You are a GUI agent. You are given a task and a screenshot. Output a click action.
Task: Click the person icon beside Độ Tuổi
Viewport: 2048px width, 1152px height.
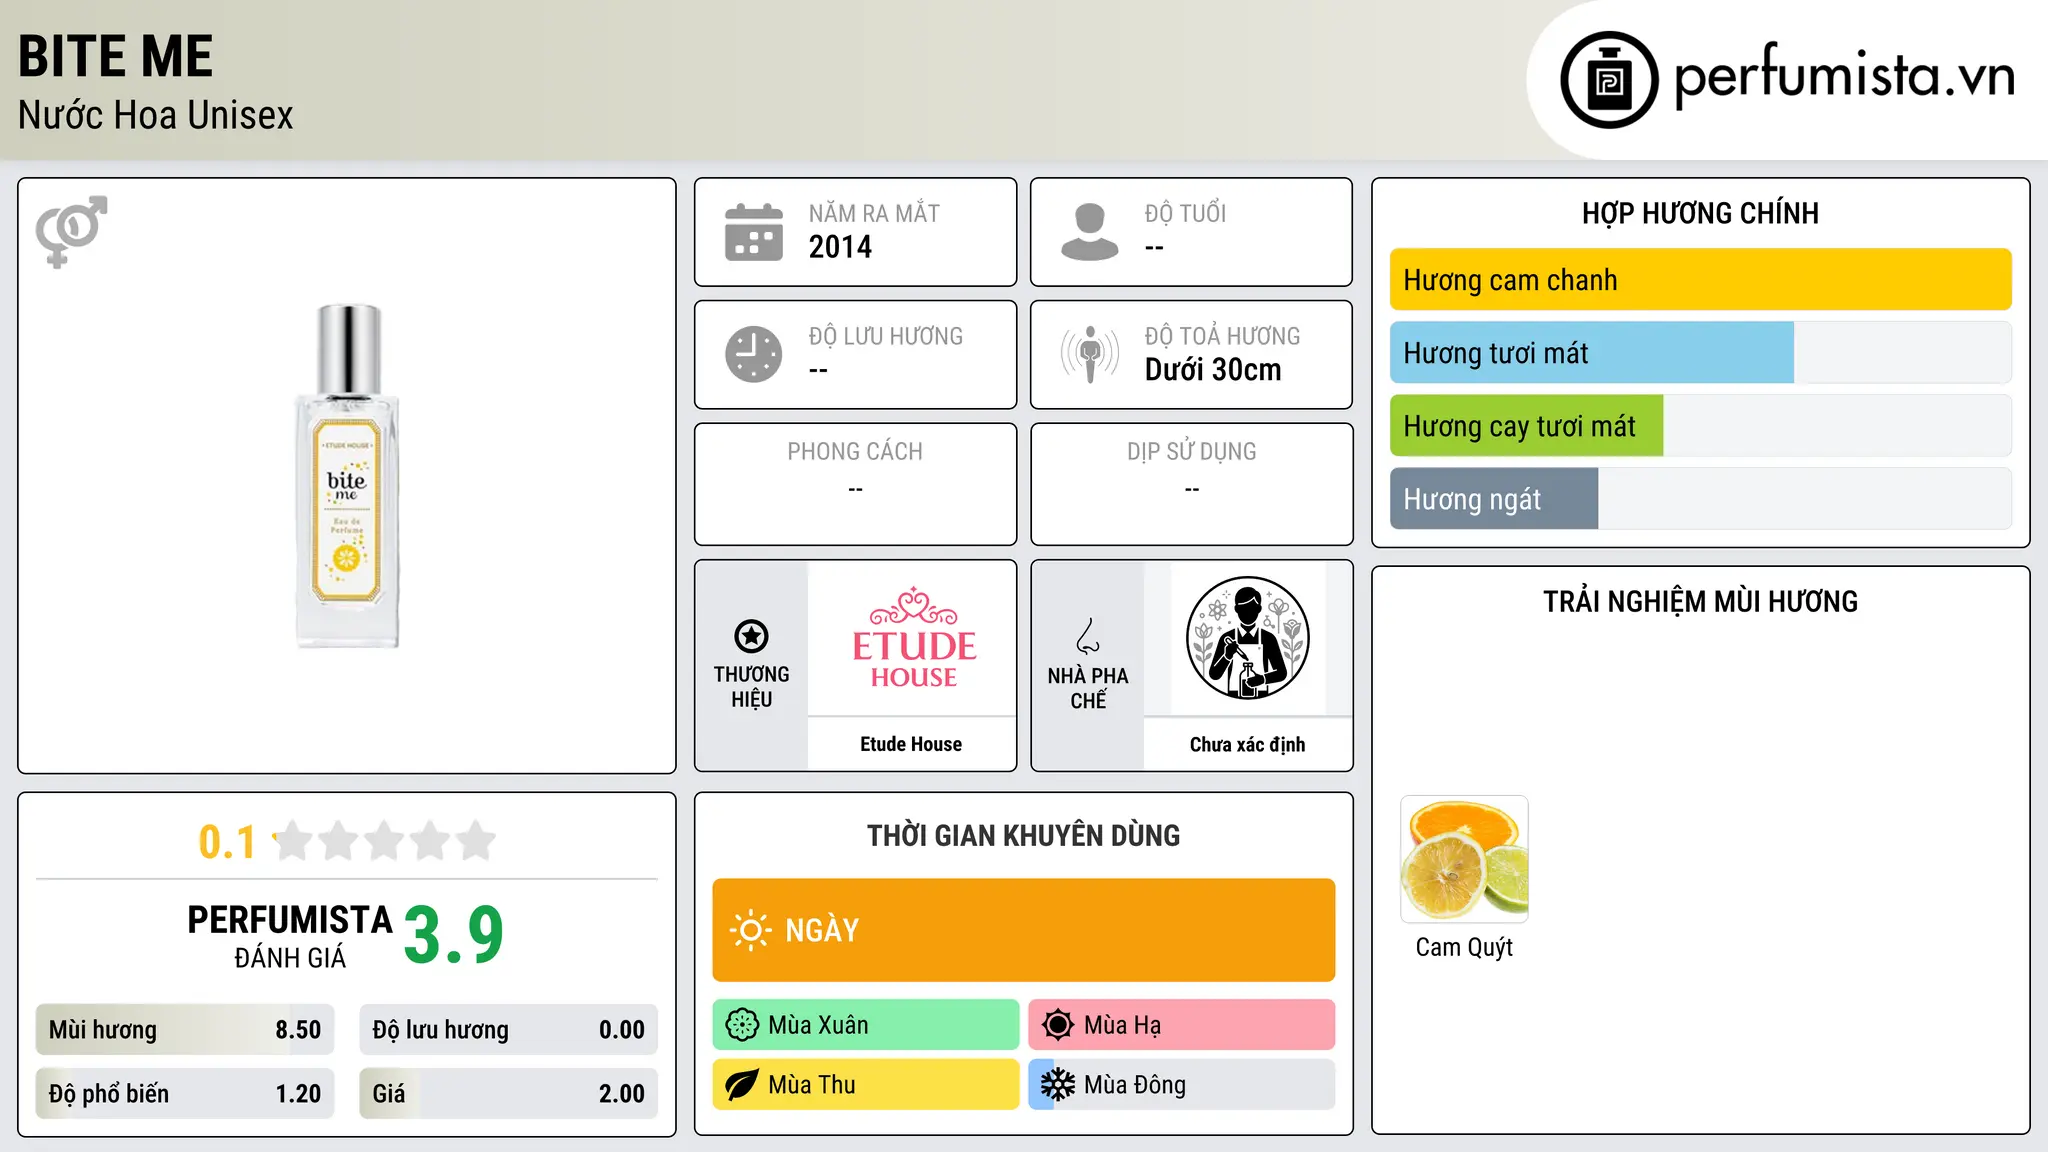point(1089,232)
